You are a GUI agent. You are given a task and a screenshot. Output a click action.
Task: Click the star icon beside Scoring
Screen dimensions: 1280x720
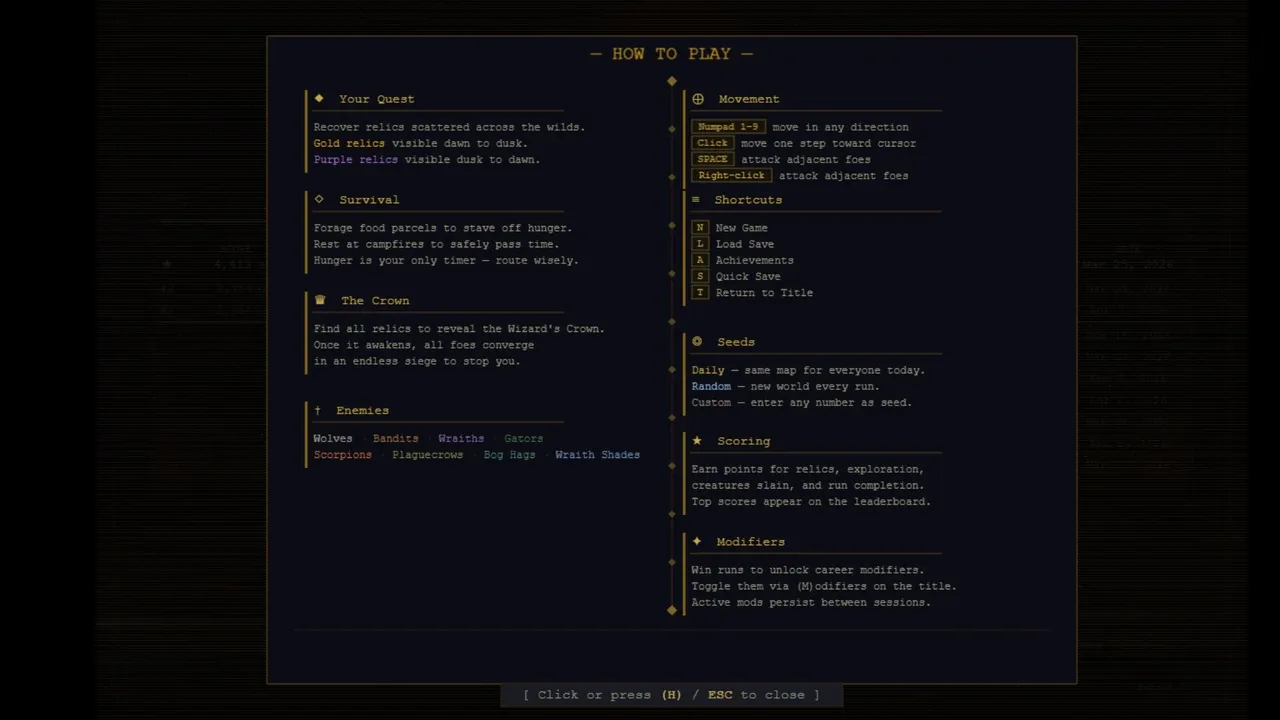click(697, 440)
